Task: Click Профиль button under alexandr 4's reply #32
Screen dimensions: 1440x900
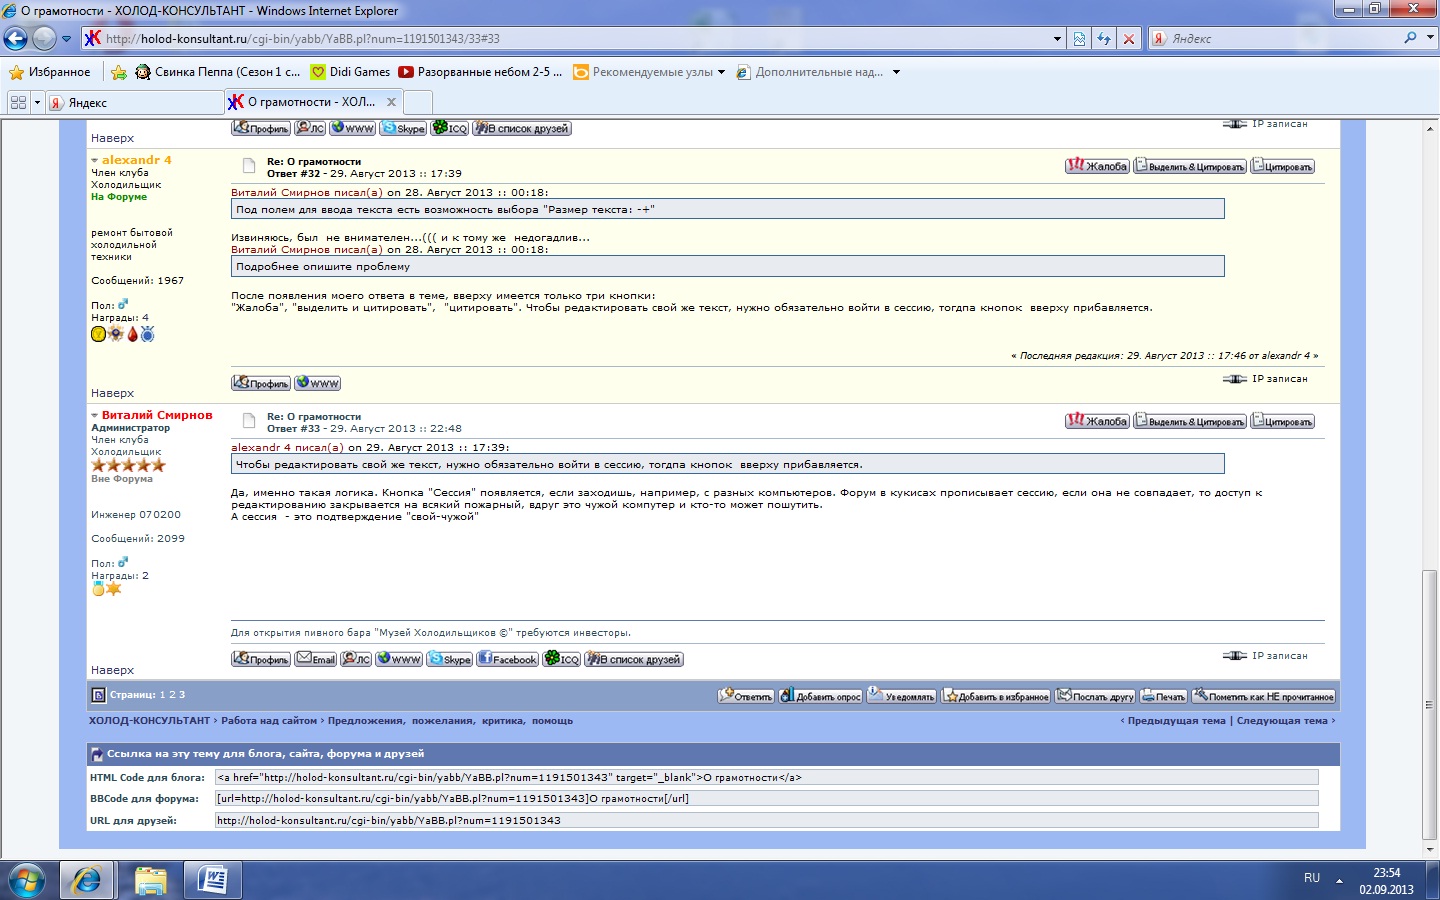Action: 261,383
